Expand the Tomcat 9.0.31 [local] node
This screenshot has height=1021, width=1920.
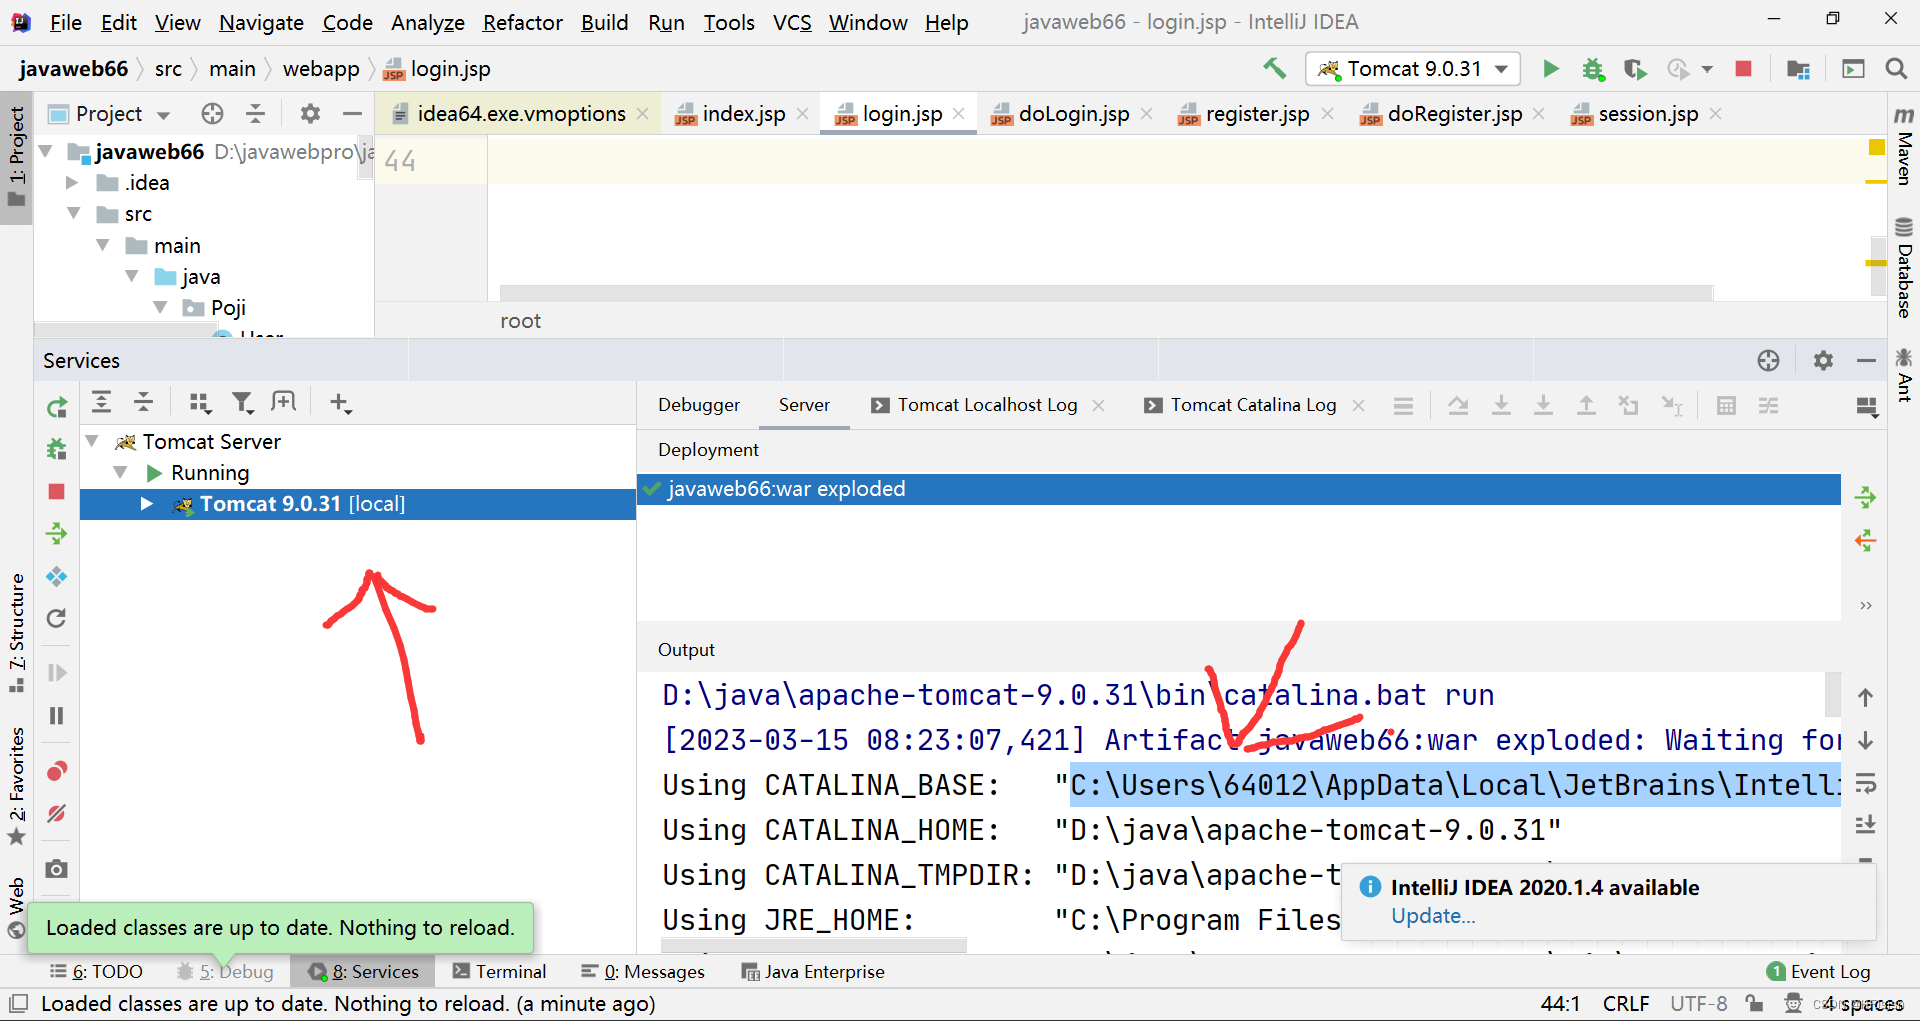147,504
